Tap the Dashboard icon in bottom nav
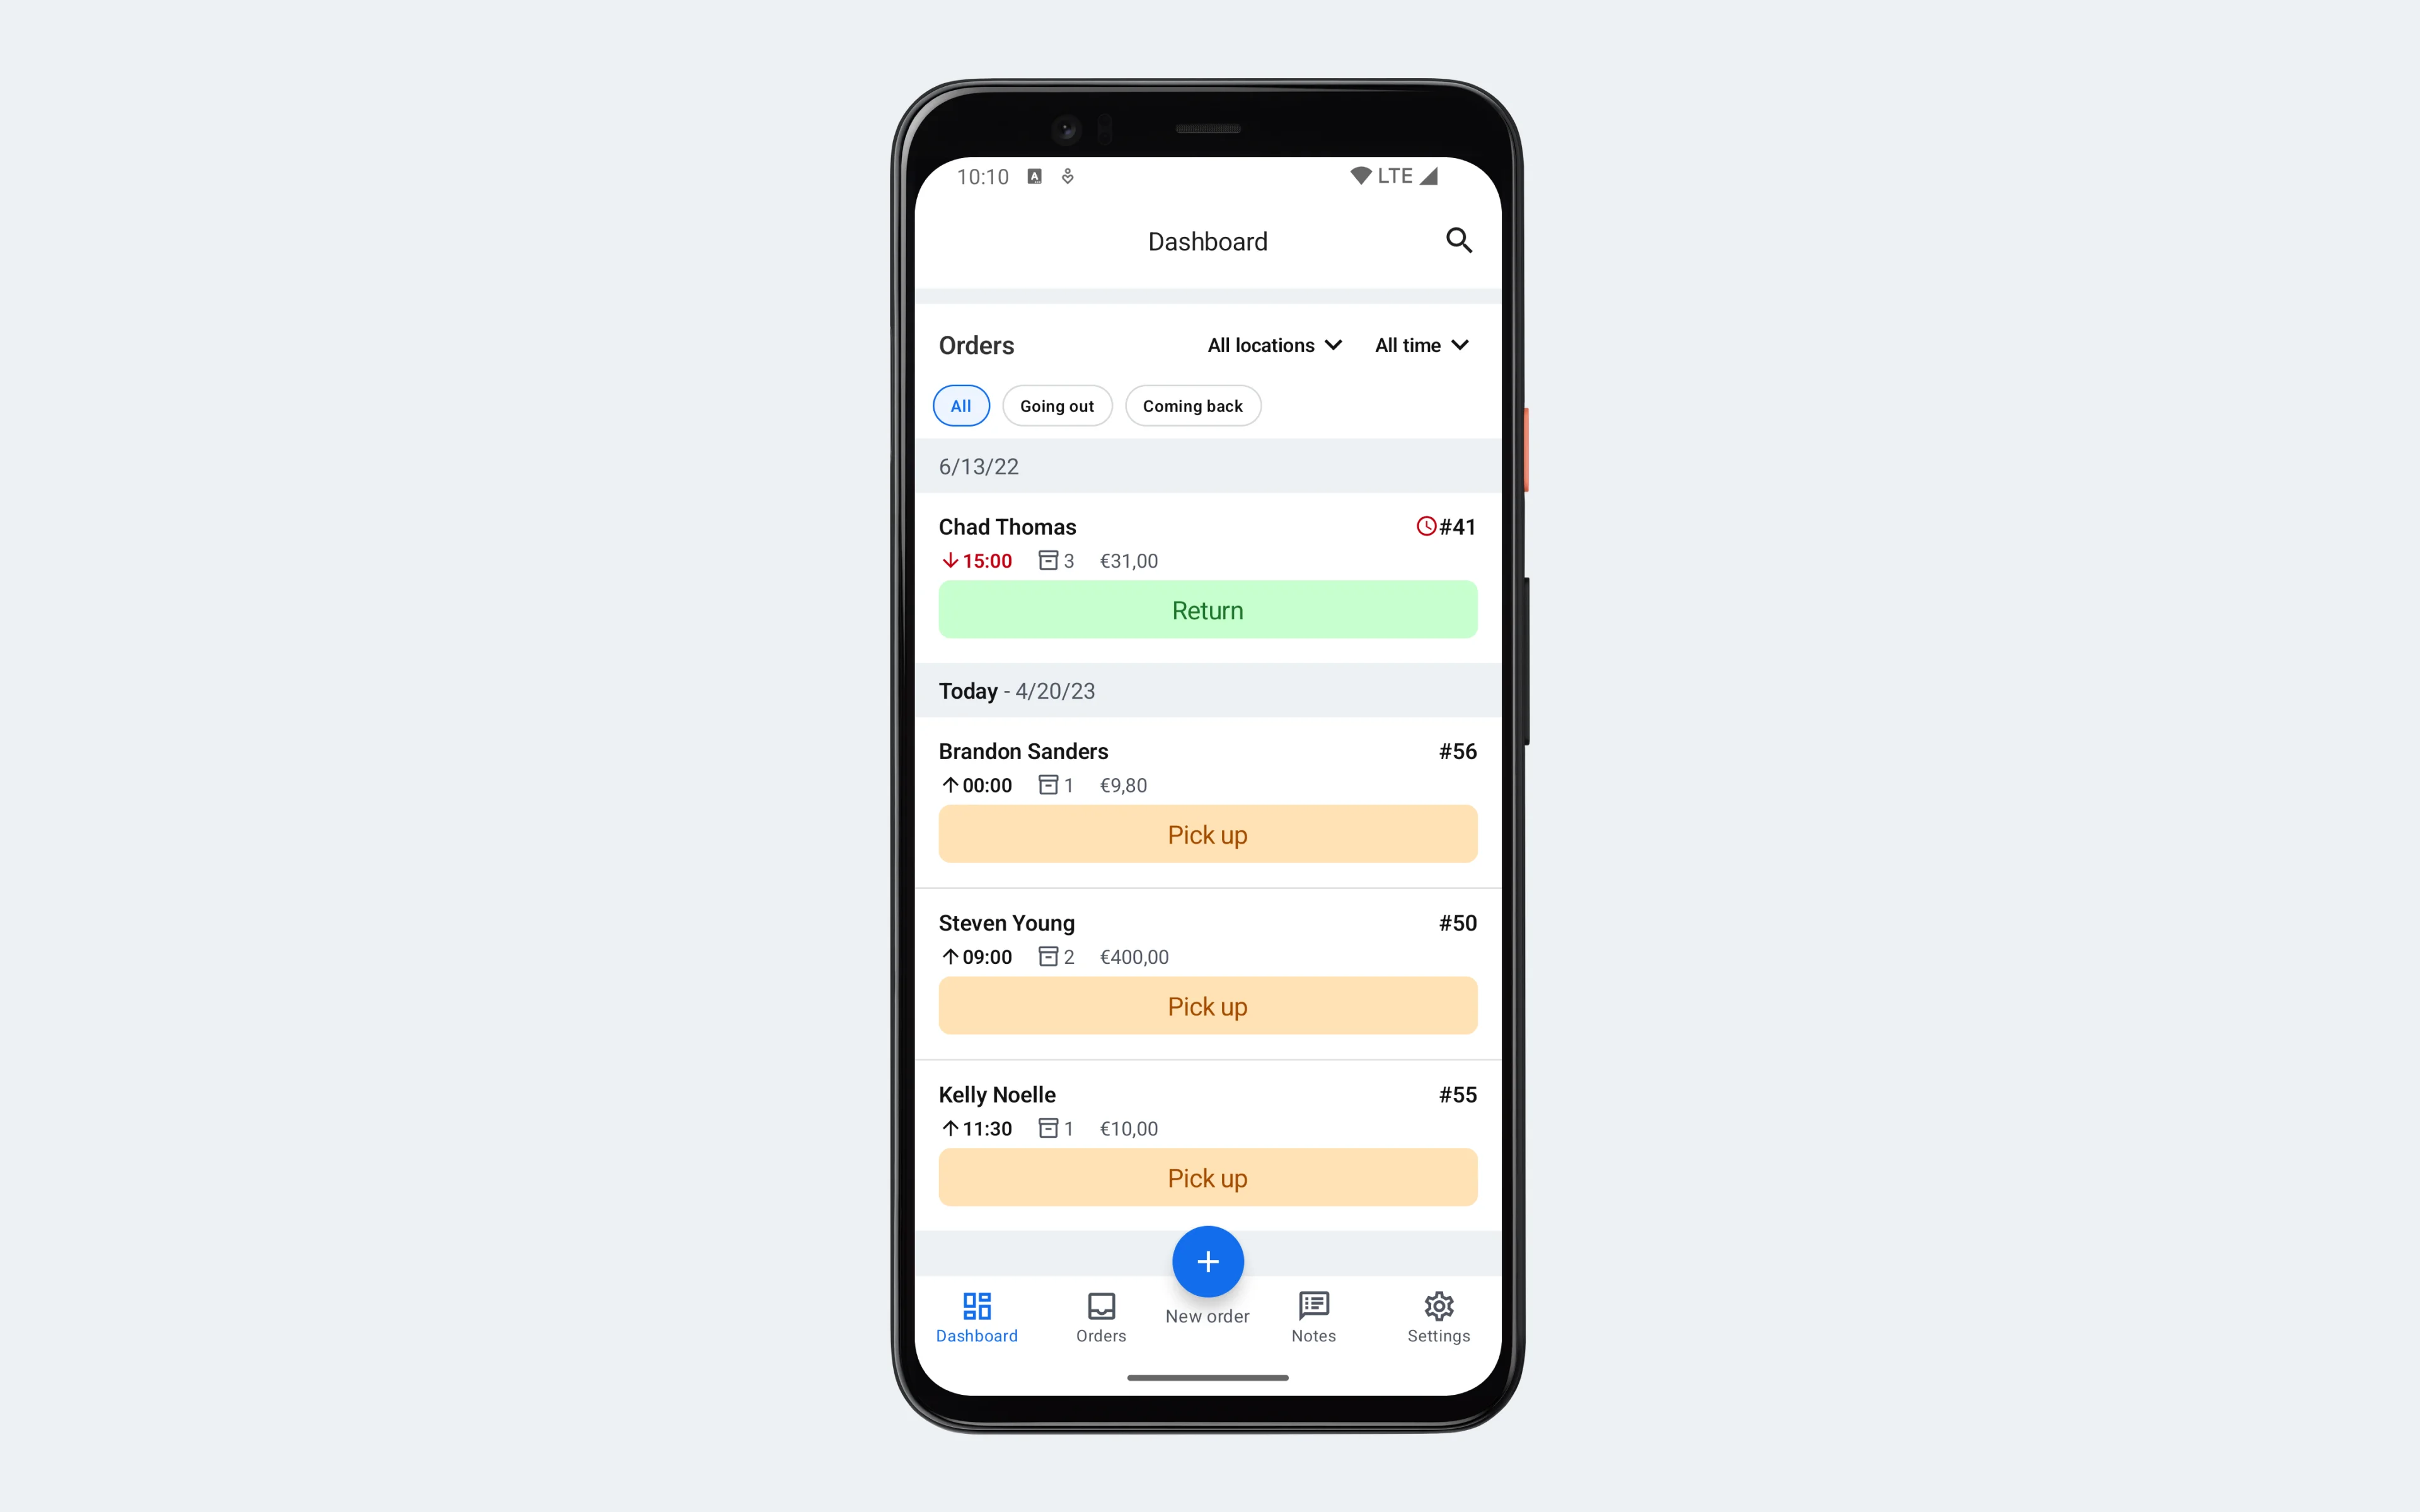The height and width of the screenshot is (1512, 2420). (976, 1315)
